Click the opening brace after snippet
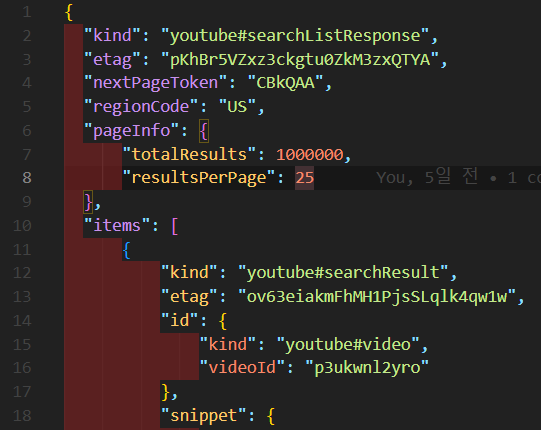Image resolution: width=541 pixels, height=430 pixels. click(271, 416)
